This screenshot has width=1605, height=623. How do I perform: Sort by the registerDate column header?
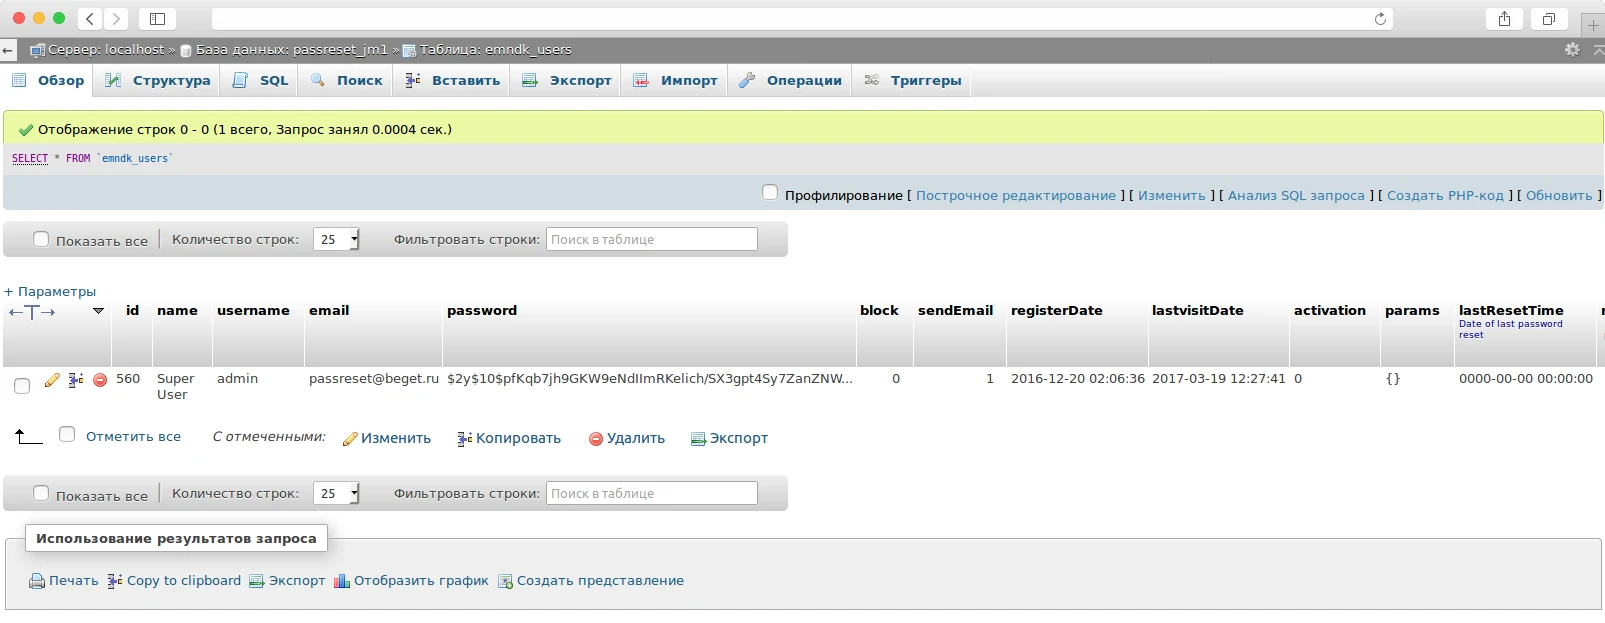point(1057,311)
